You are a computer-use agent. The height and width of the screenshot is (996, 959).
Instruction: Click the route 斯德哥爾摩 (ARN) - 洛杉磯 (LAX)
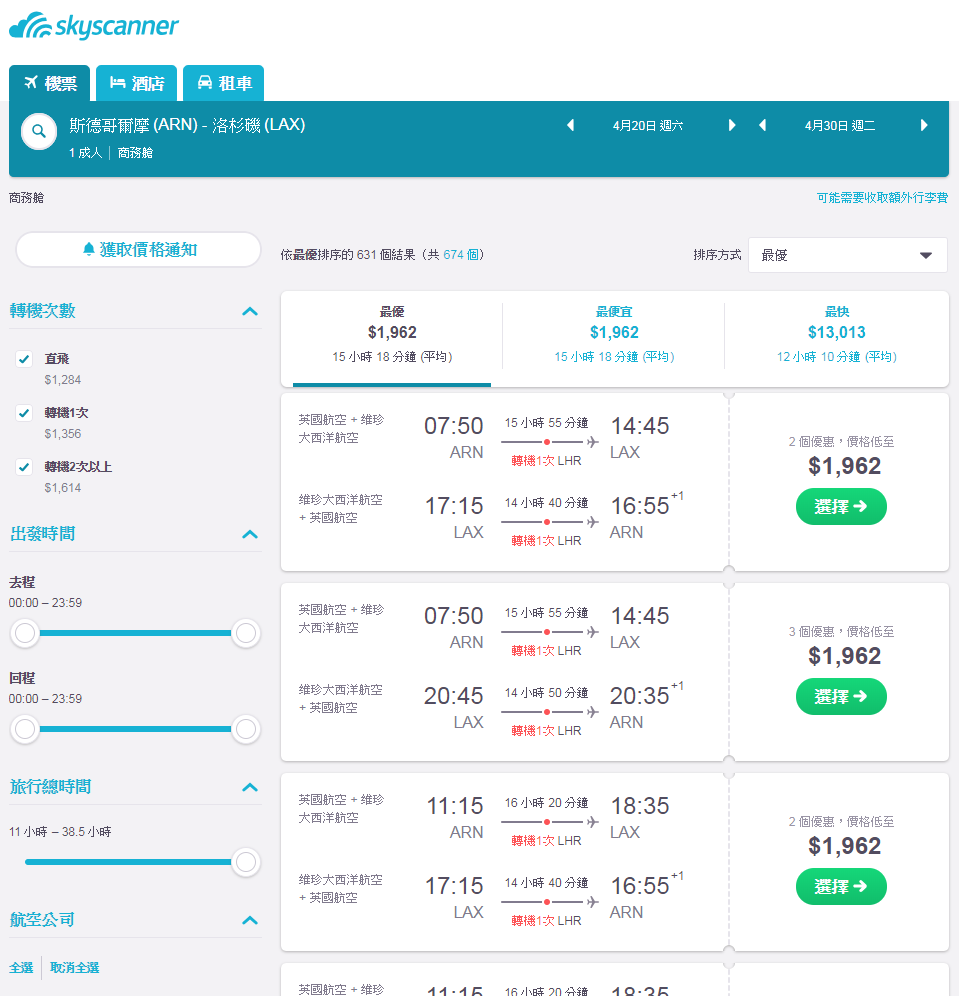(187, 125)
